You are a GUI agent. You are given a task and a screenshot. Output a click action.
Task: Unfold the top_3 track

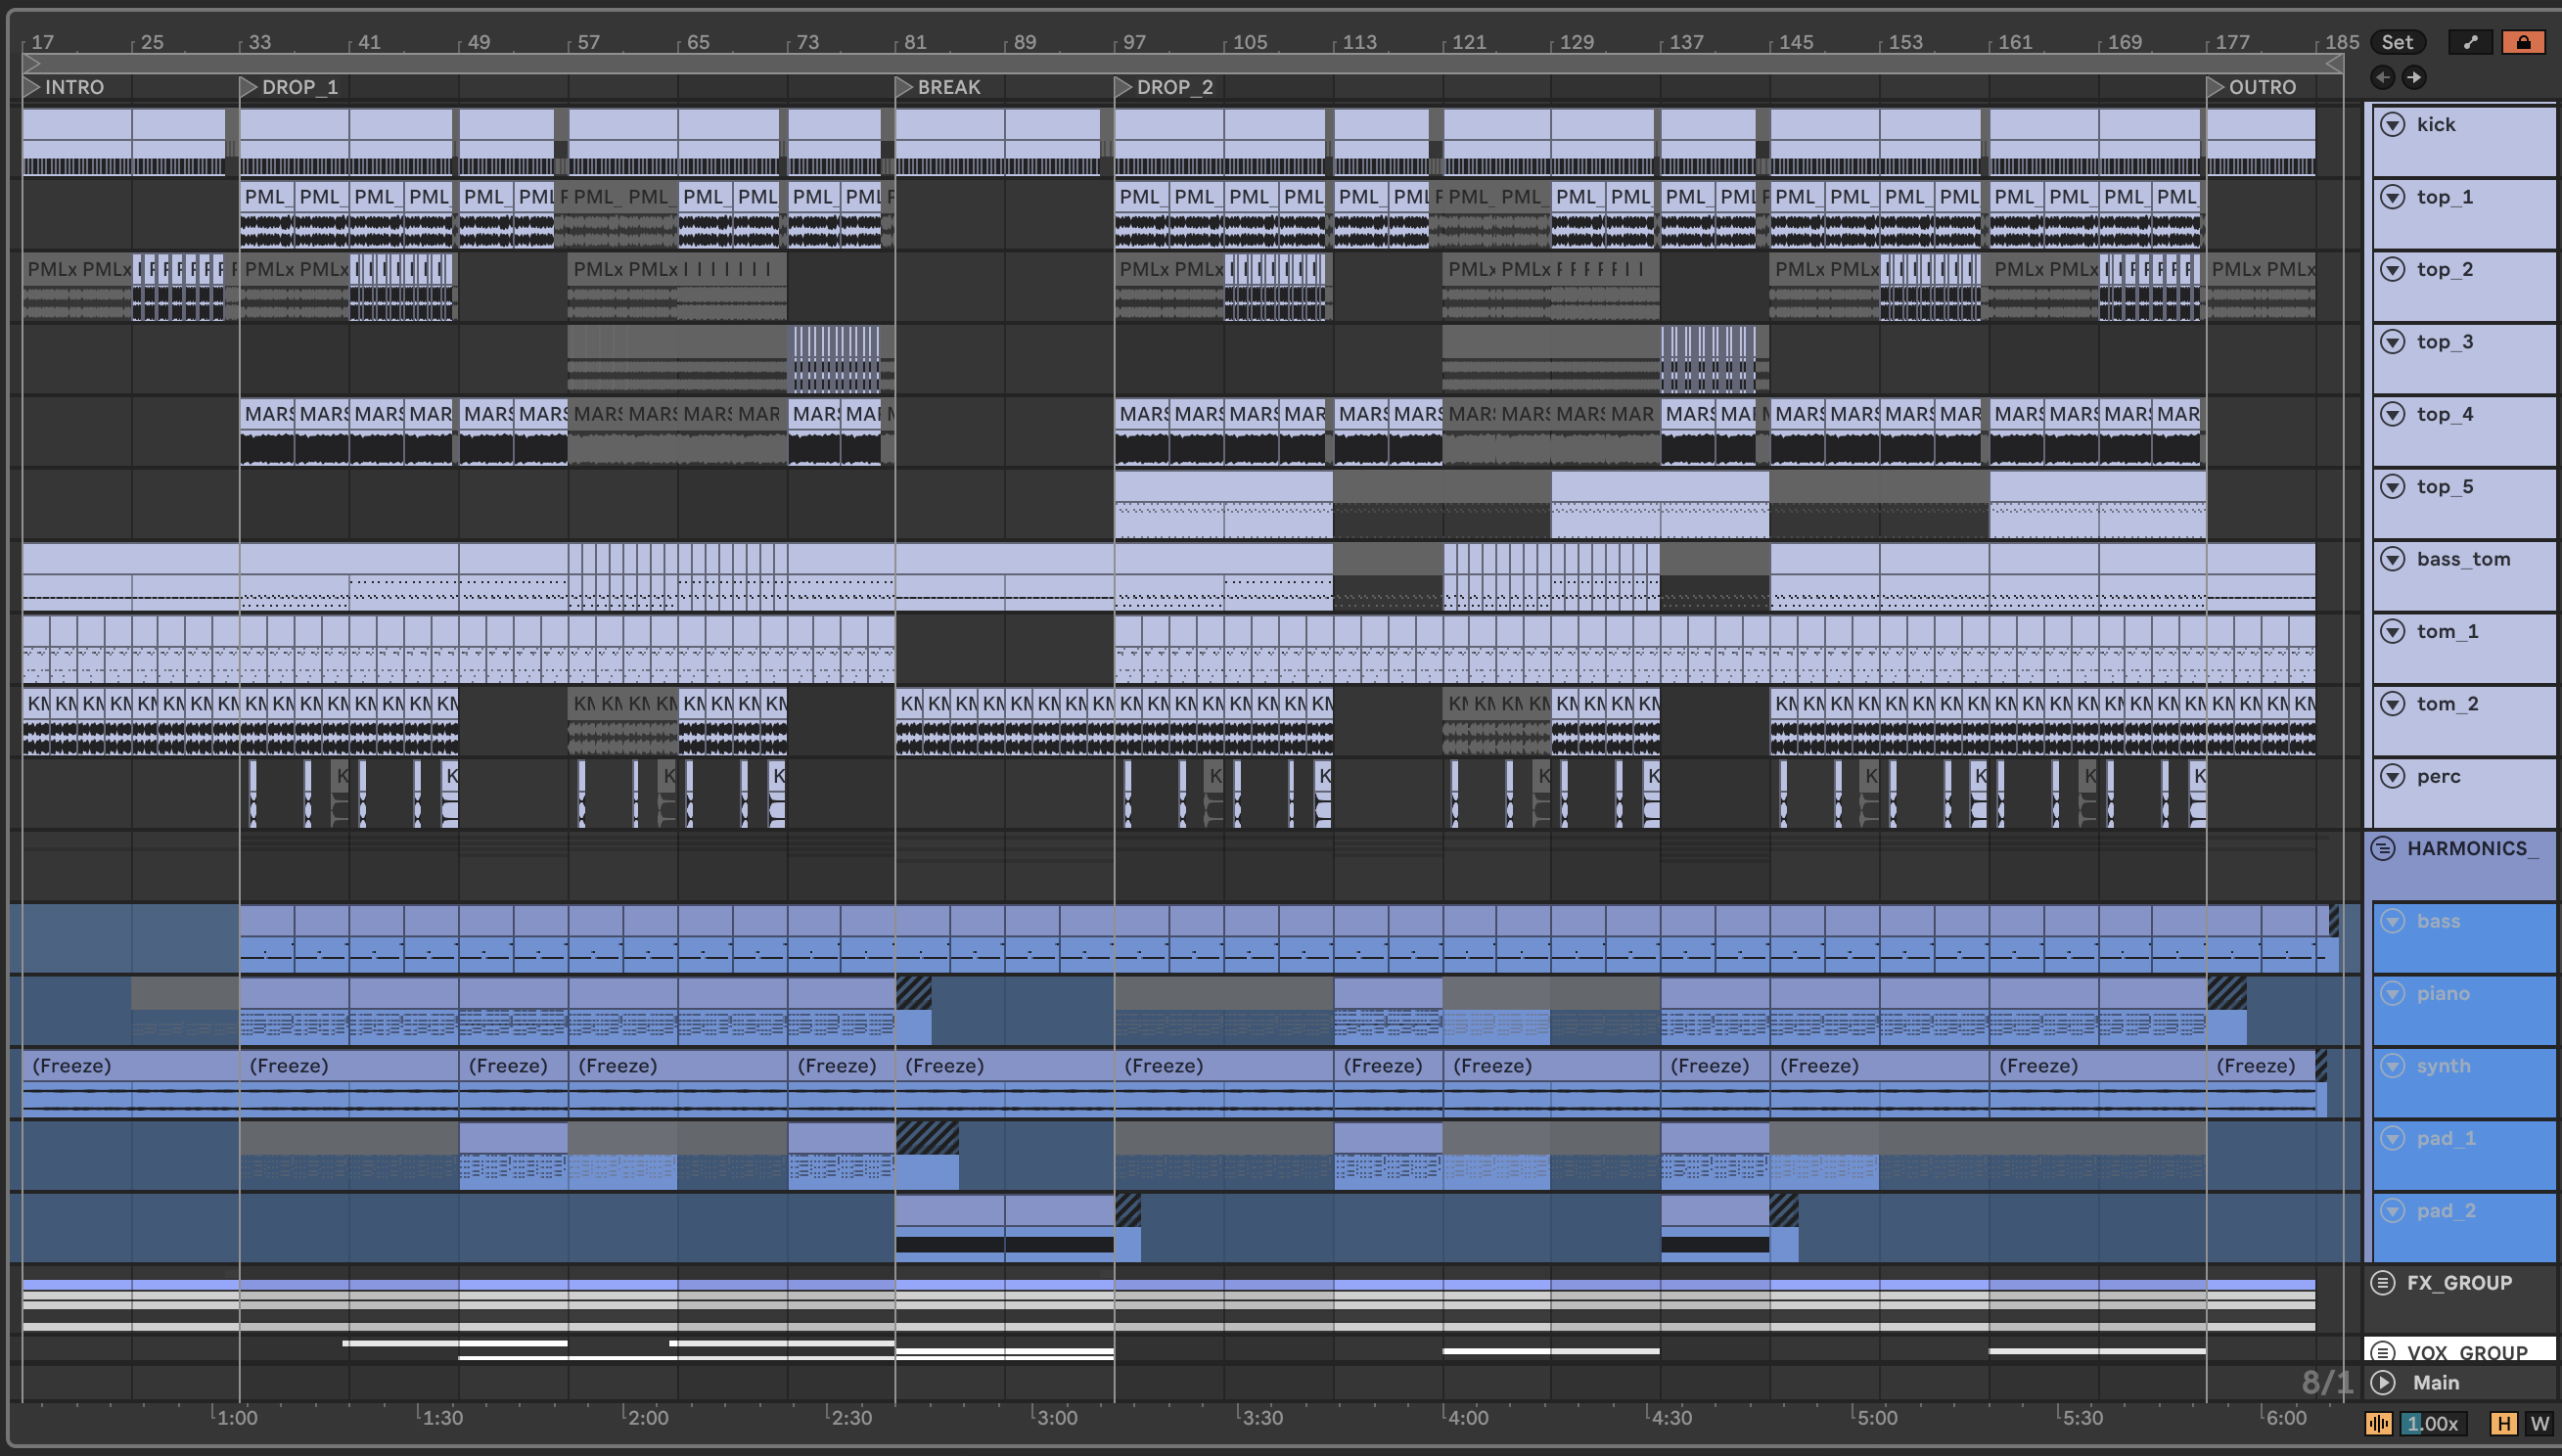point(2392,342)
